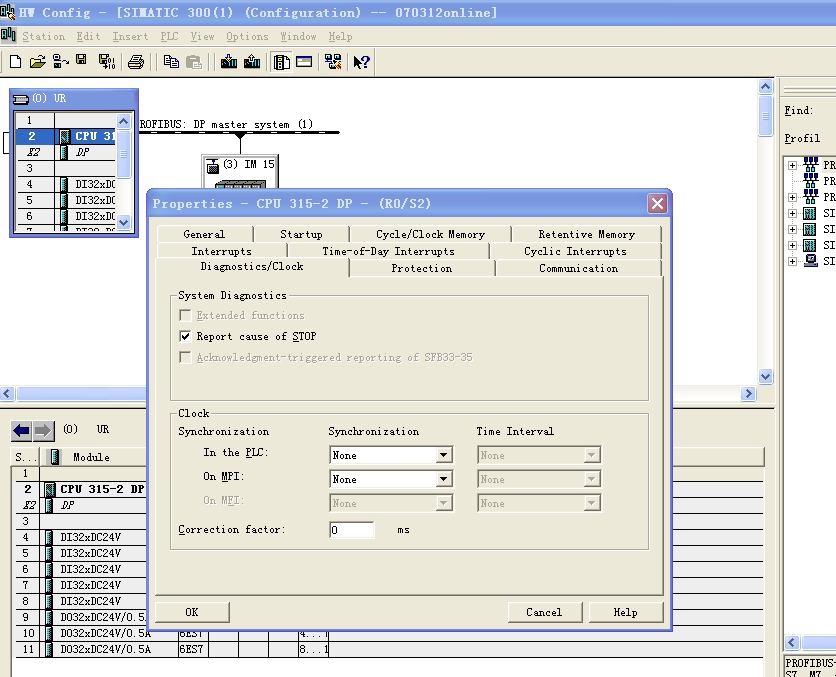Image resolution: width=836 pixels, height=677 pixels.
Task: Click the Download to Module icon
Action: (229, 62)
